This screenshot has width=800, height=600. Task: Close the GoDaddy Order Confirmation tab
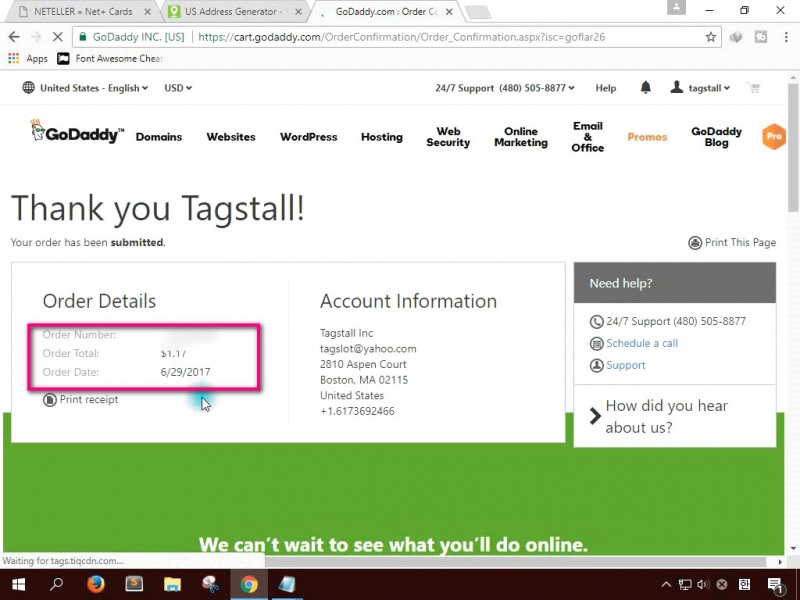449,11
